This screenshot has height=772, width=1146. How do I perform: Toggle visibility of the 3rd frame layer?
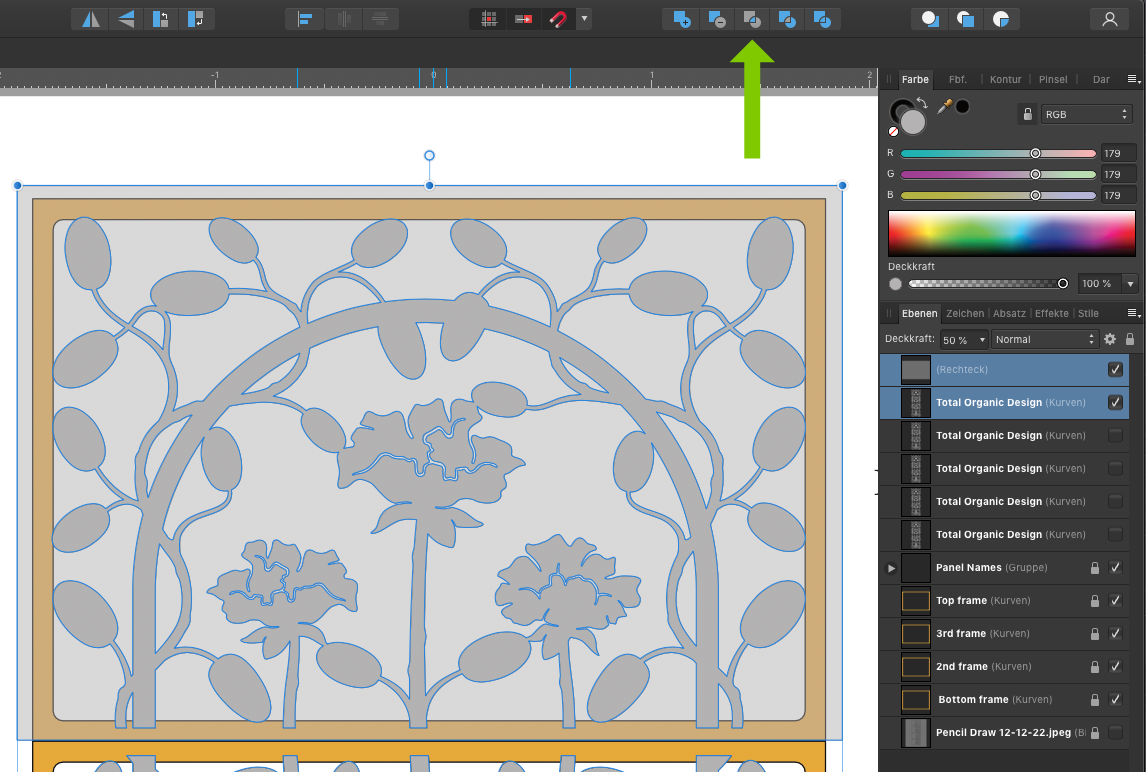[1115, 633]
